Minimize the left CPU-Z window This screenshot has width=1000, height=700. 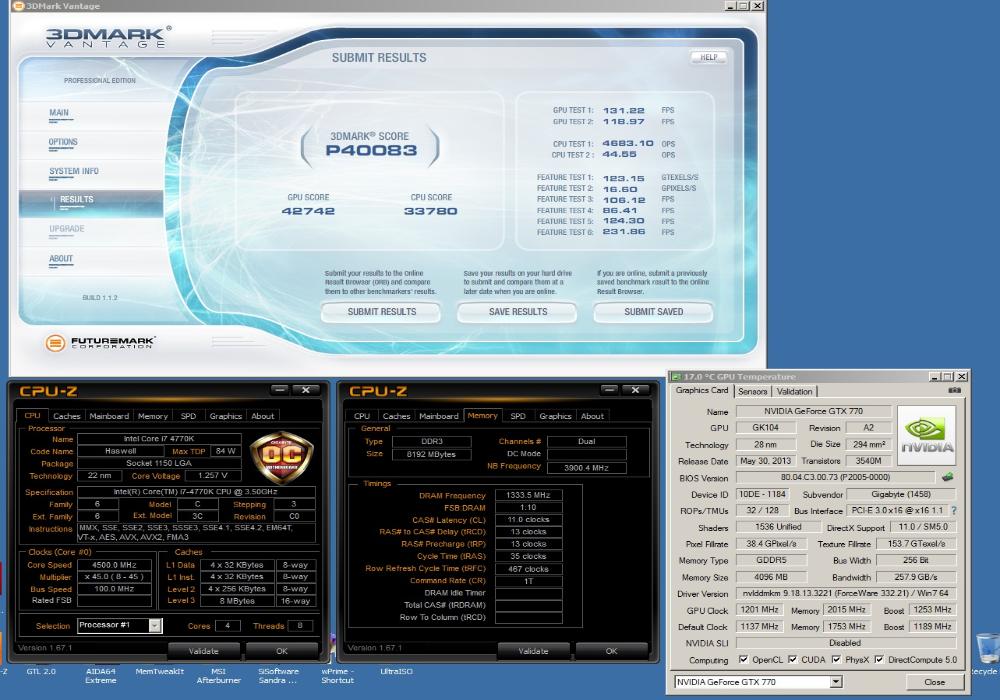point(280,390)
